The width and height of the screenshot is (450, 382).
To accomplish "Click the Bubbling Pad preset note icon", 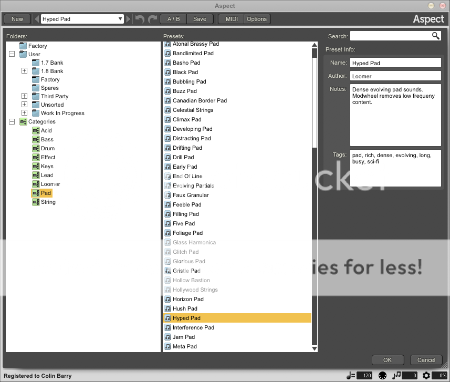I will pyautogui.click(x=168, y=82).
